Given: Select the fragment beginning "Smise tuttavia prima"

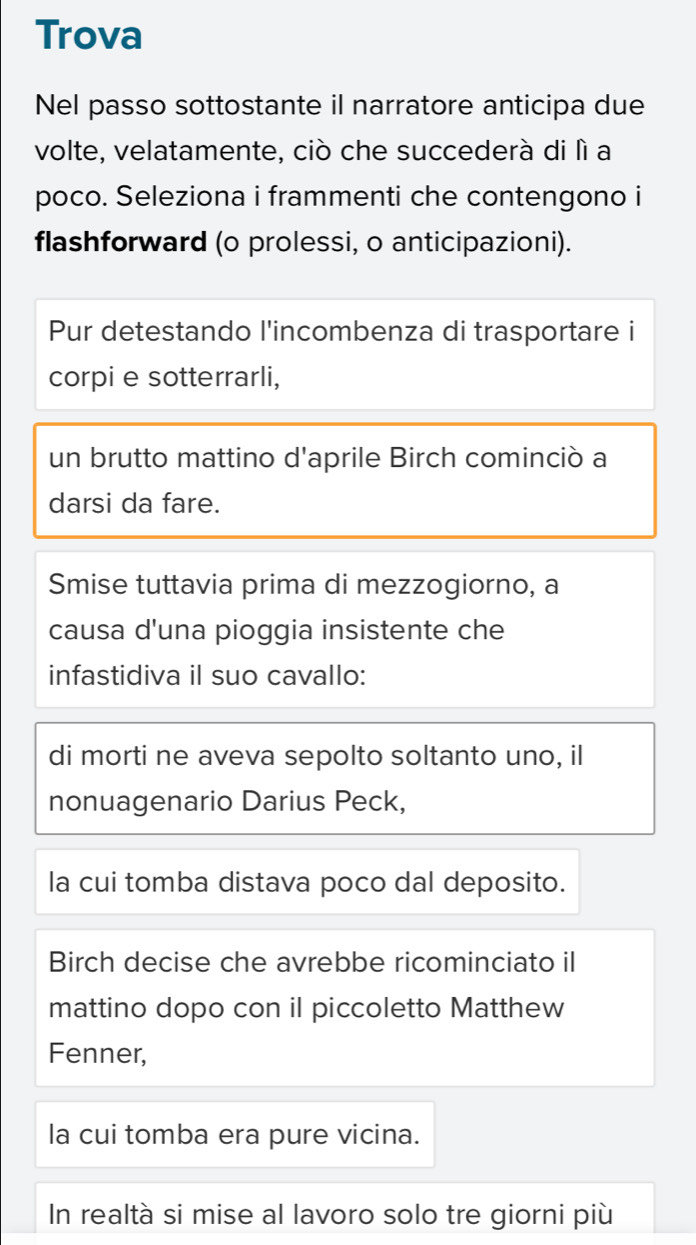Looking at the screenshot, I should [x=345, y=629].
